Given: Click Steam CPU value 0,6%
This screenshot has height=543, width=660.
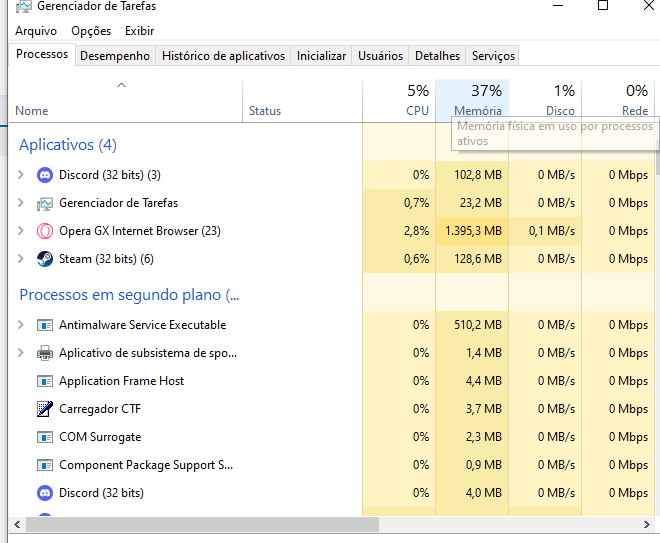Looking at the screenshot, I should click(416, 259).
